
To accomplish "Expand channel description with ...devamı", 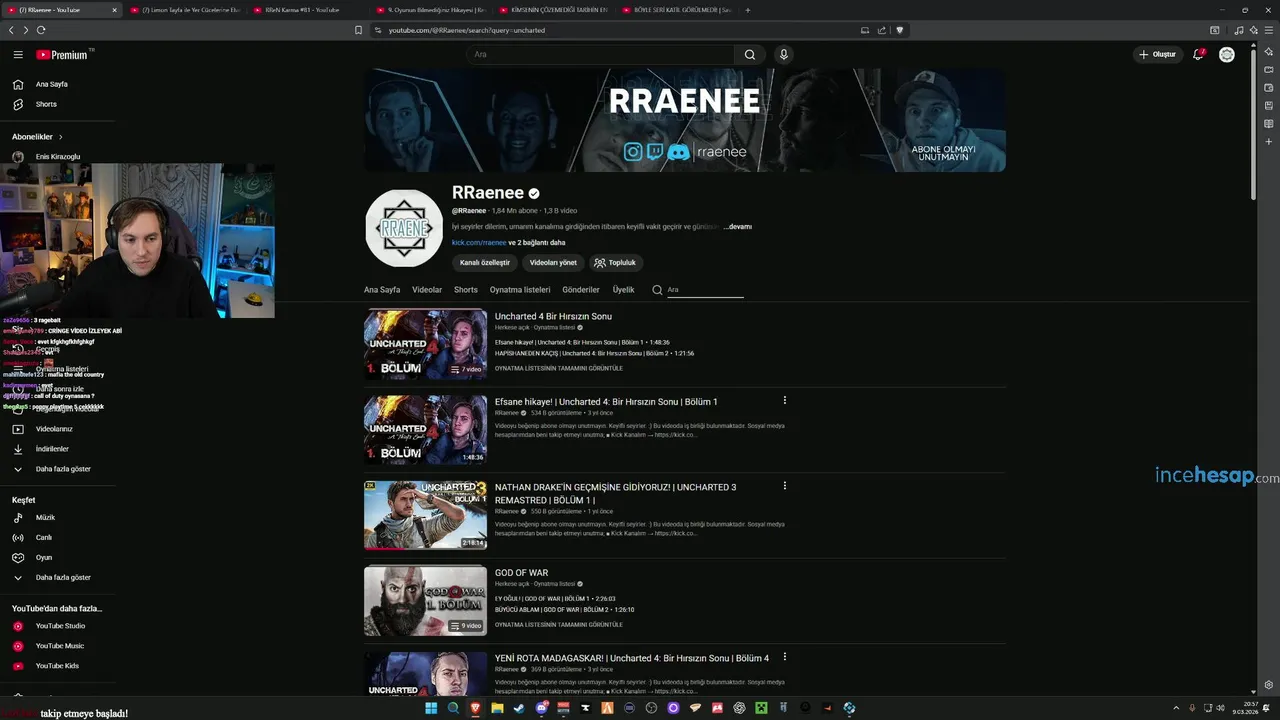I will coord(738,227).
